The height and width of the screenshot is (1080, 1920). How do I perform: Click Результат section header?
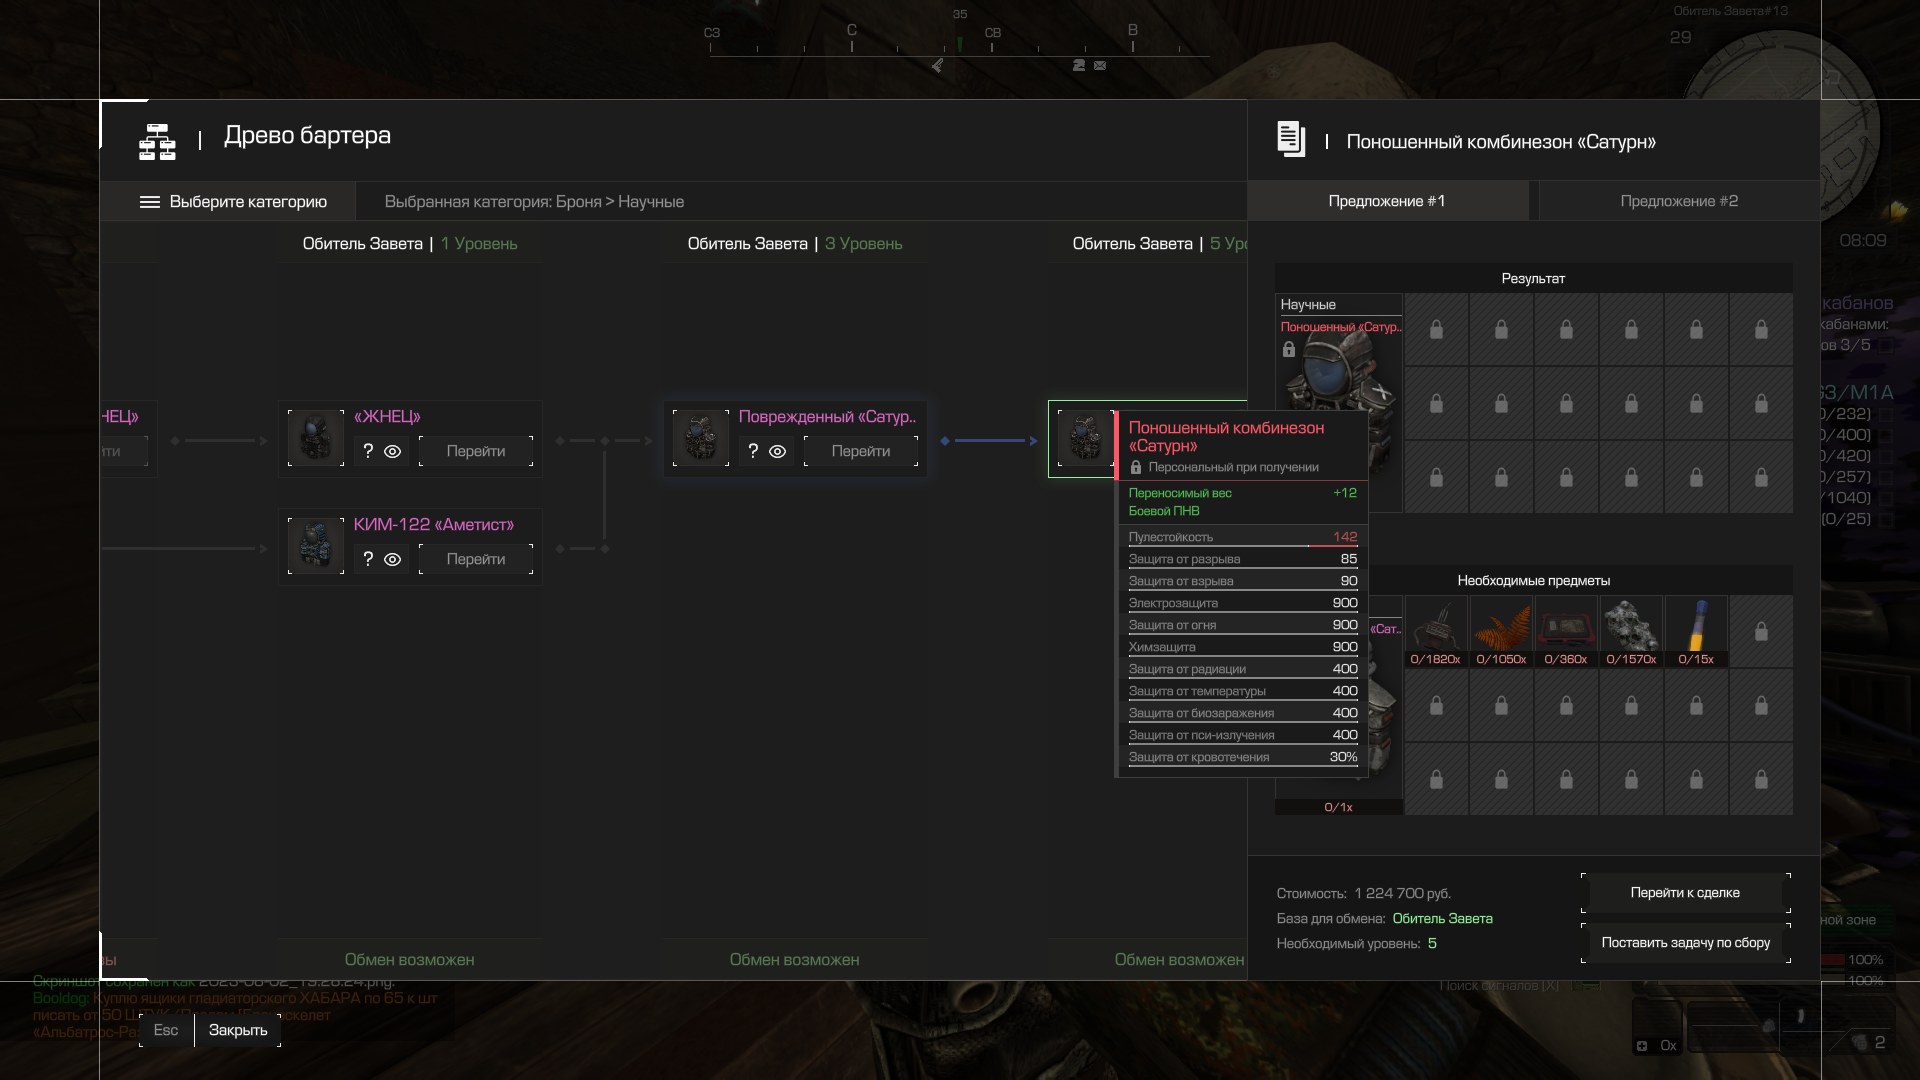click(1533, 278)
